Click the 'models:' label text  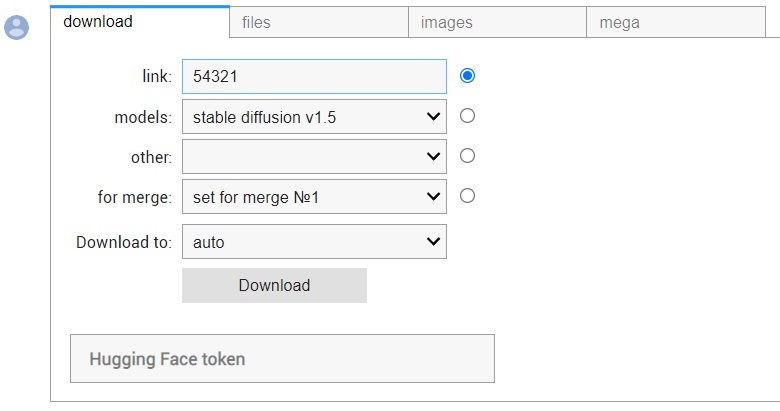(143, 117)
